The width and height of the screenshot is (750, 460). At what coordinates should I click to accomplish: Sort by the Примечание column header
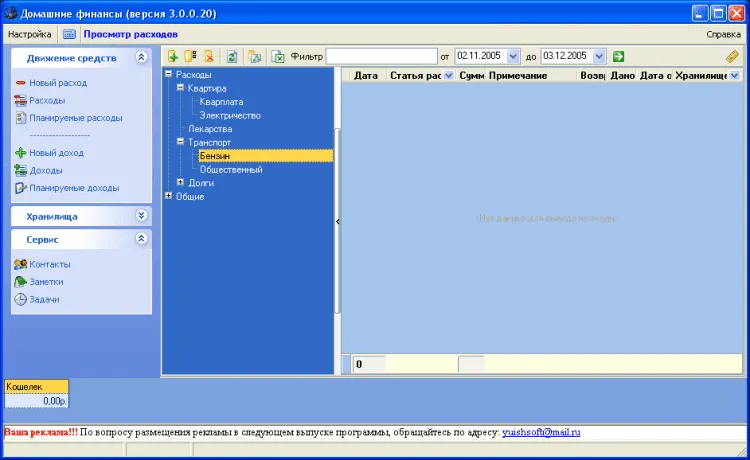pos(518,76)
